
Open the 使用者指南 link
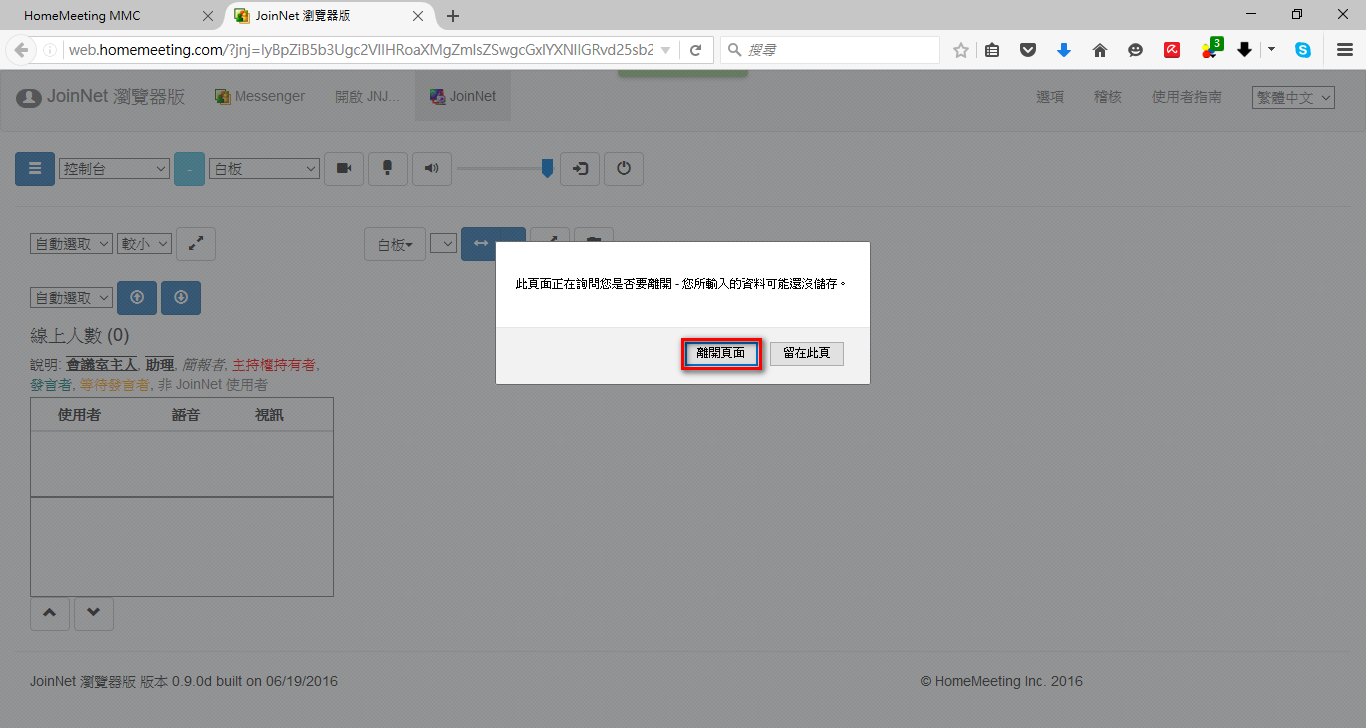tap(1187, 97)
